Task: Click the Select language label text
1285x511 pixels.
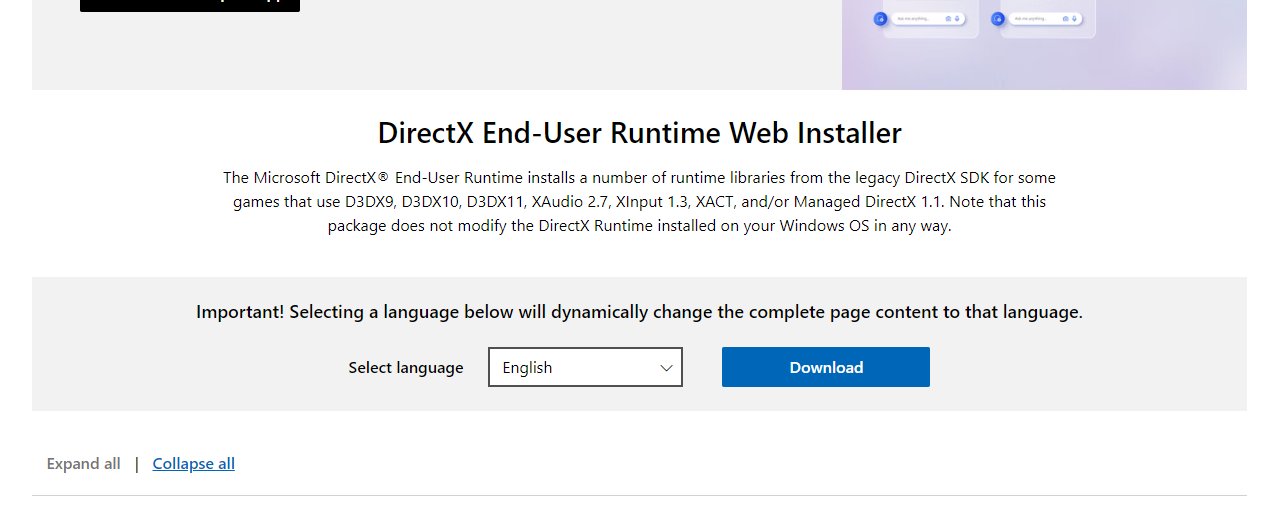Action: click(405, 368)
